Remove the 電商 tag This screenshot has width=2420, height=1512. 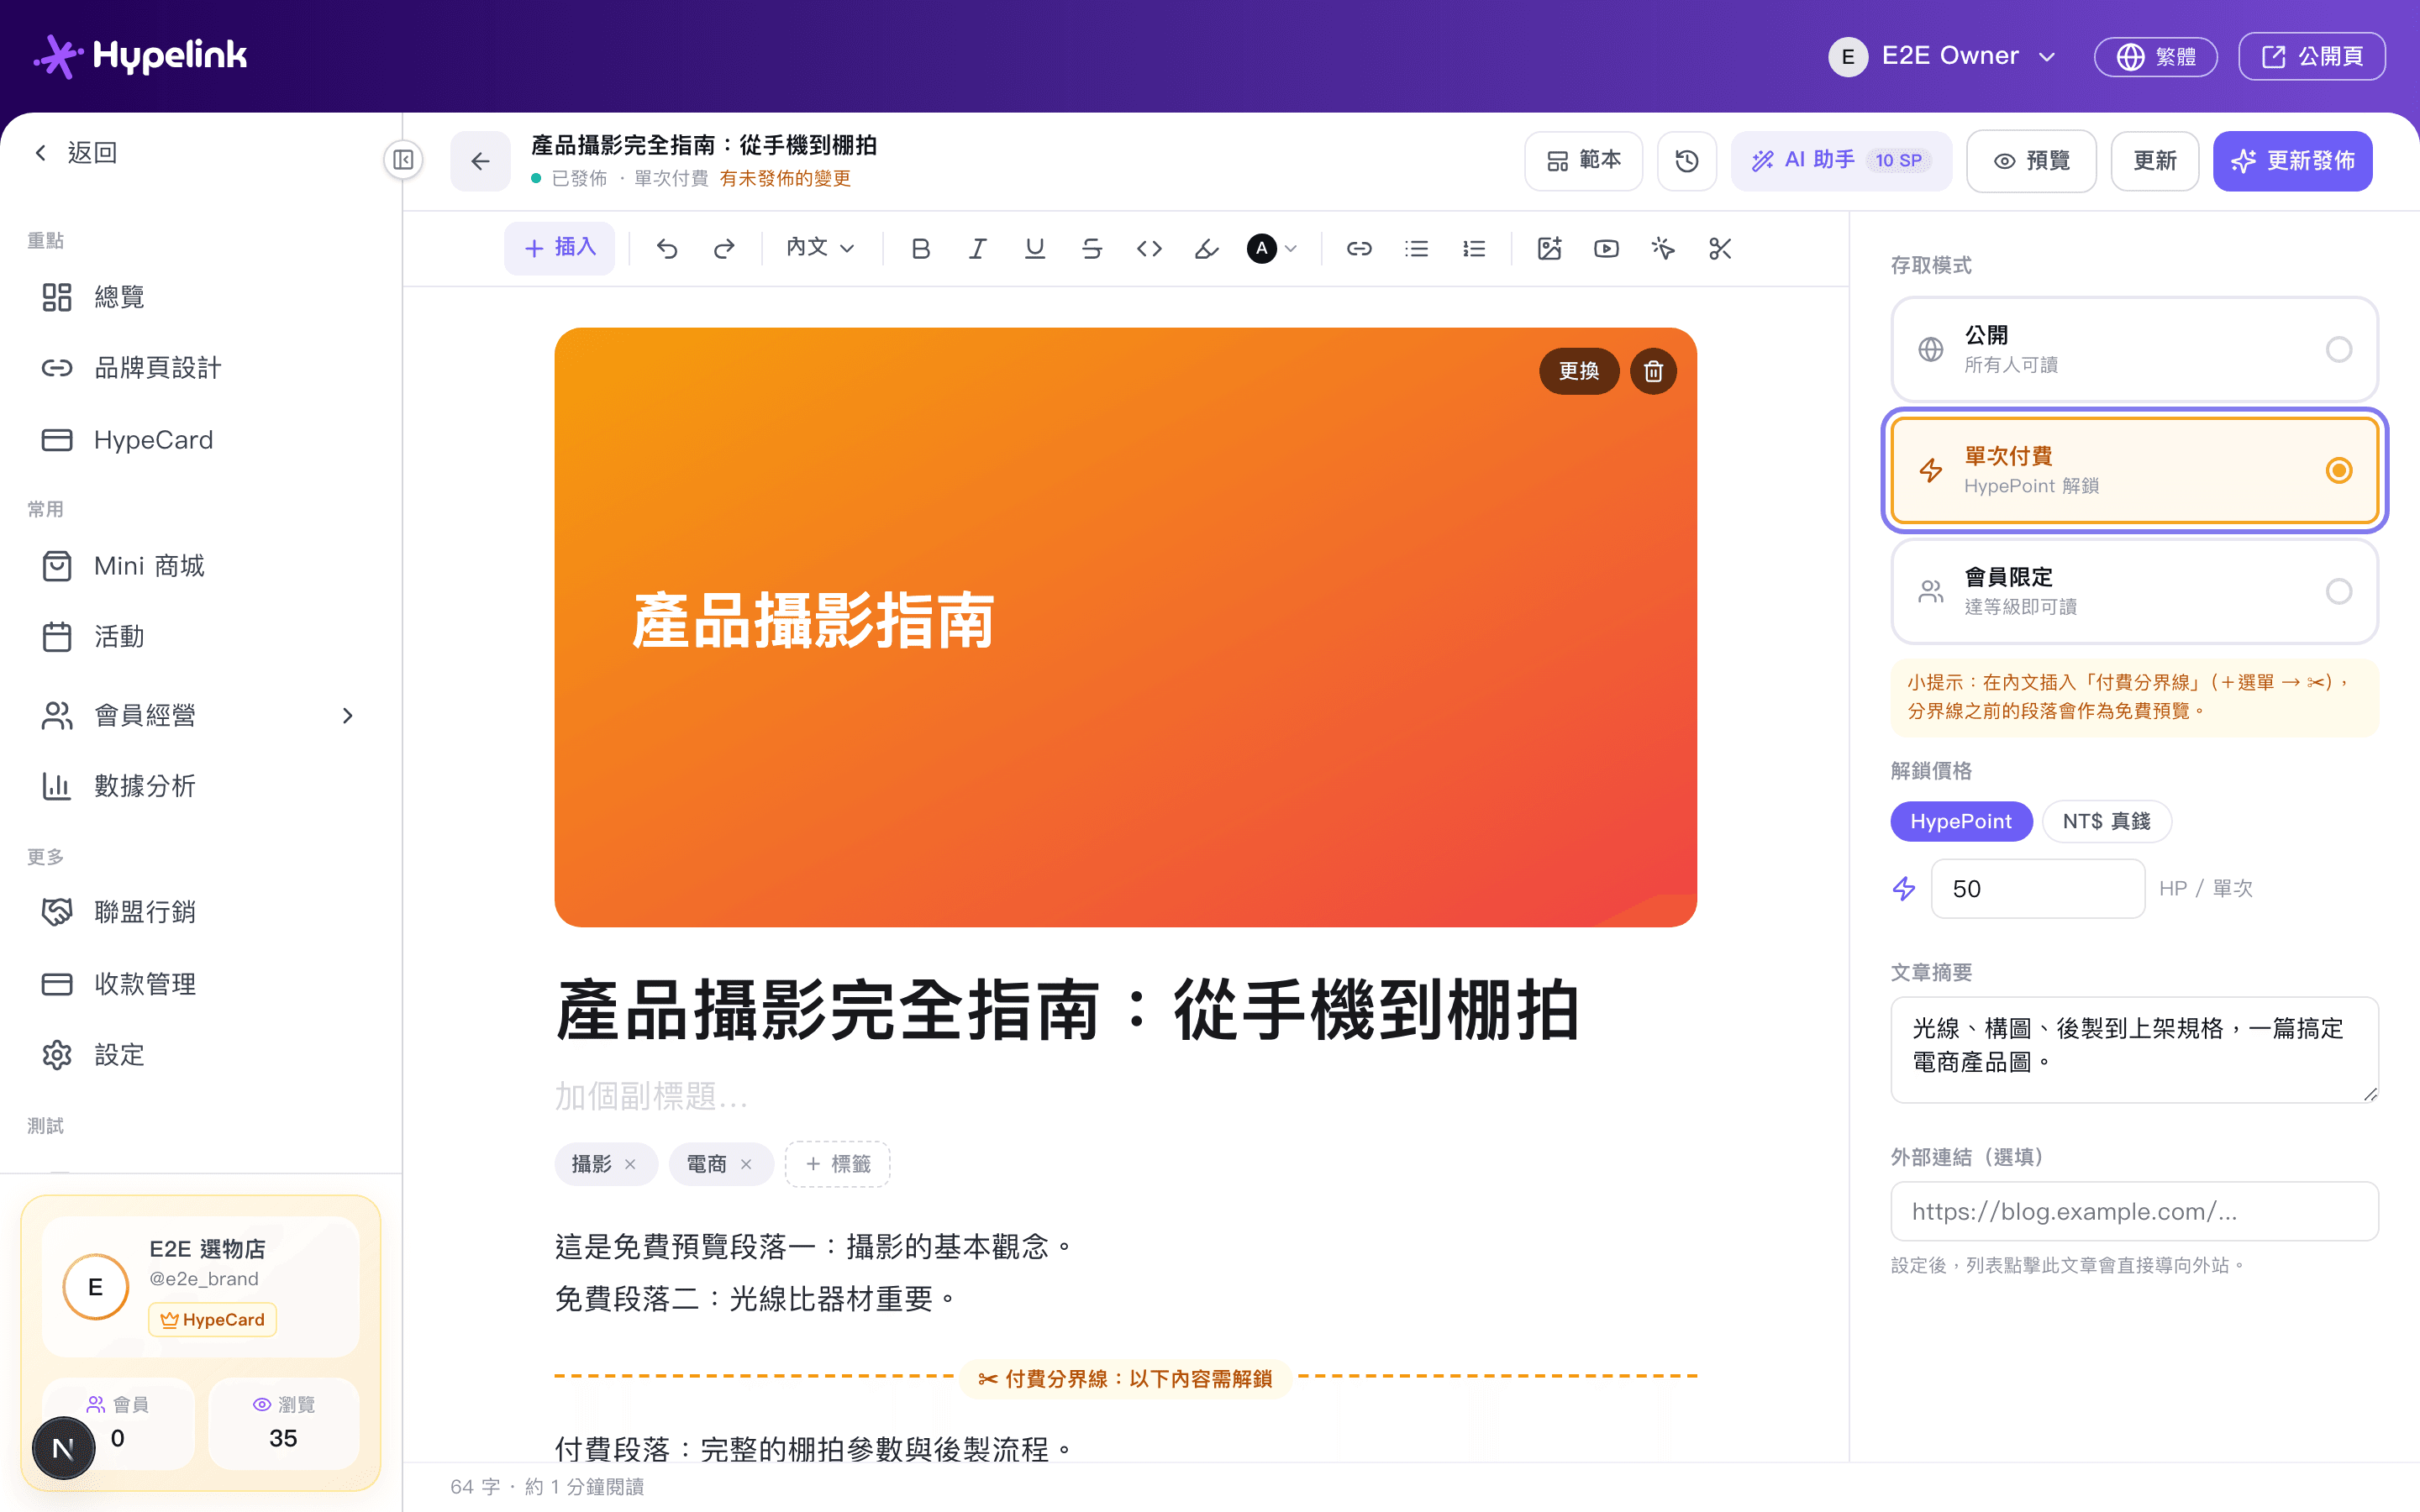coord(746,1164)
